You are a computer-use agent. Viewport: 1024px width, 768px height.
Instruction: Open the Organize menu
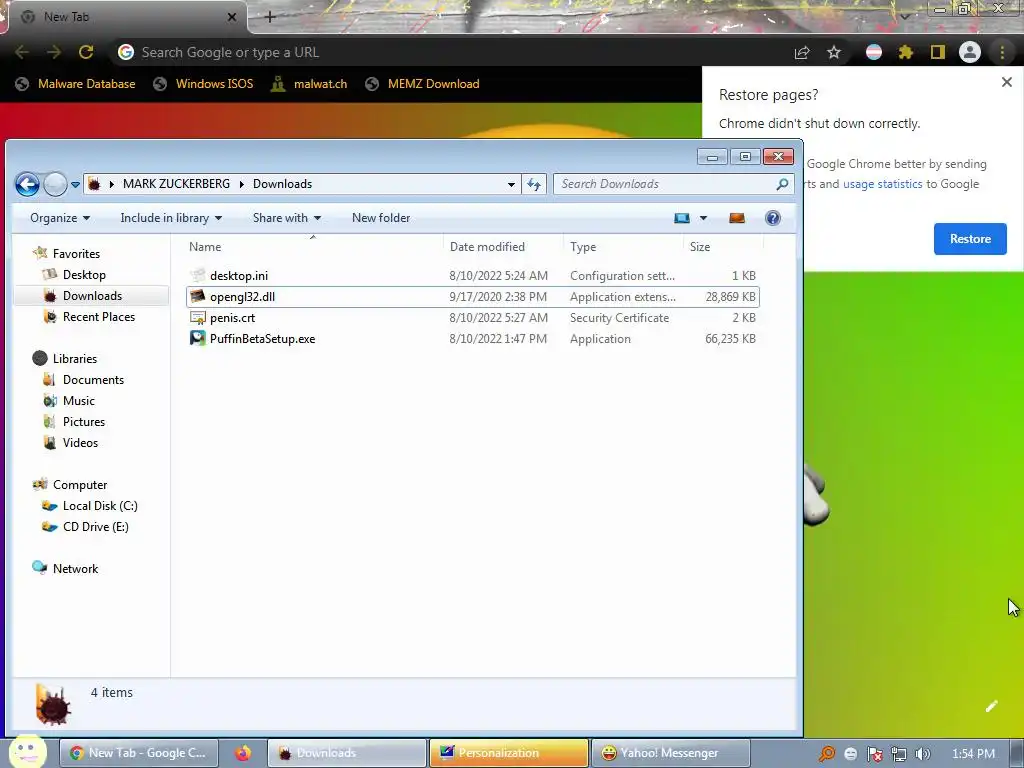[60, 218]
